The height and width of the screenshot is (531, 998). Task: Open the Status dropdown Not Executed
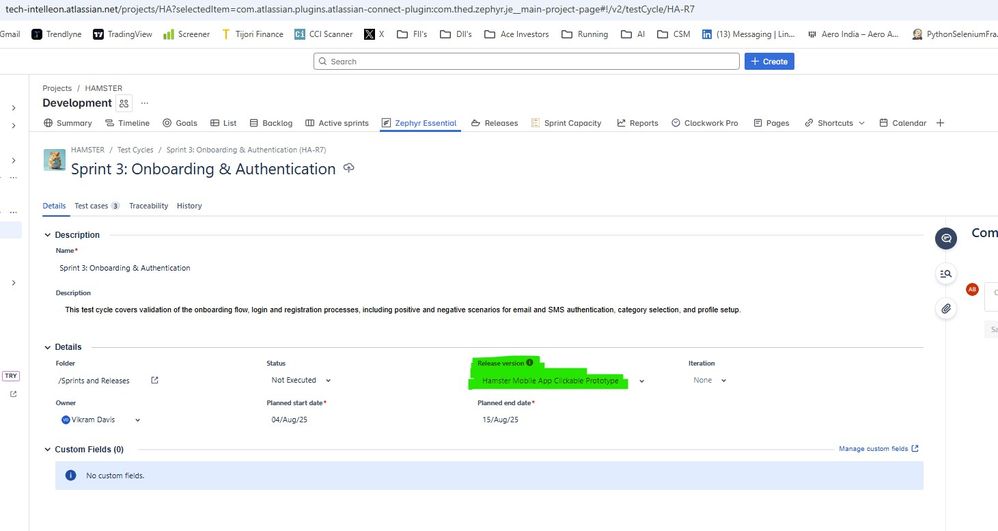(300, 380)
